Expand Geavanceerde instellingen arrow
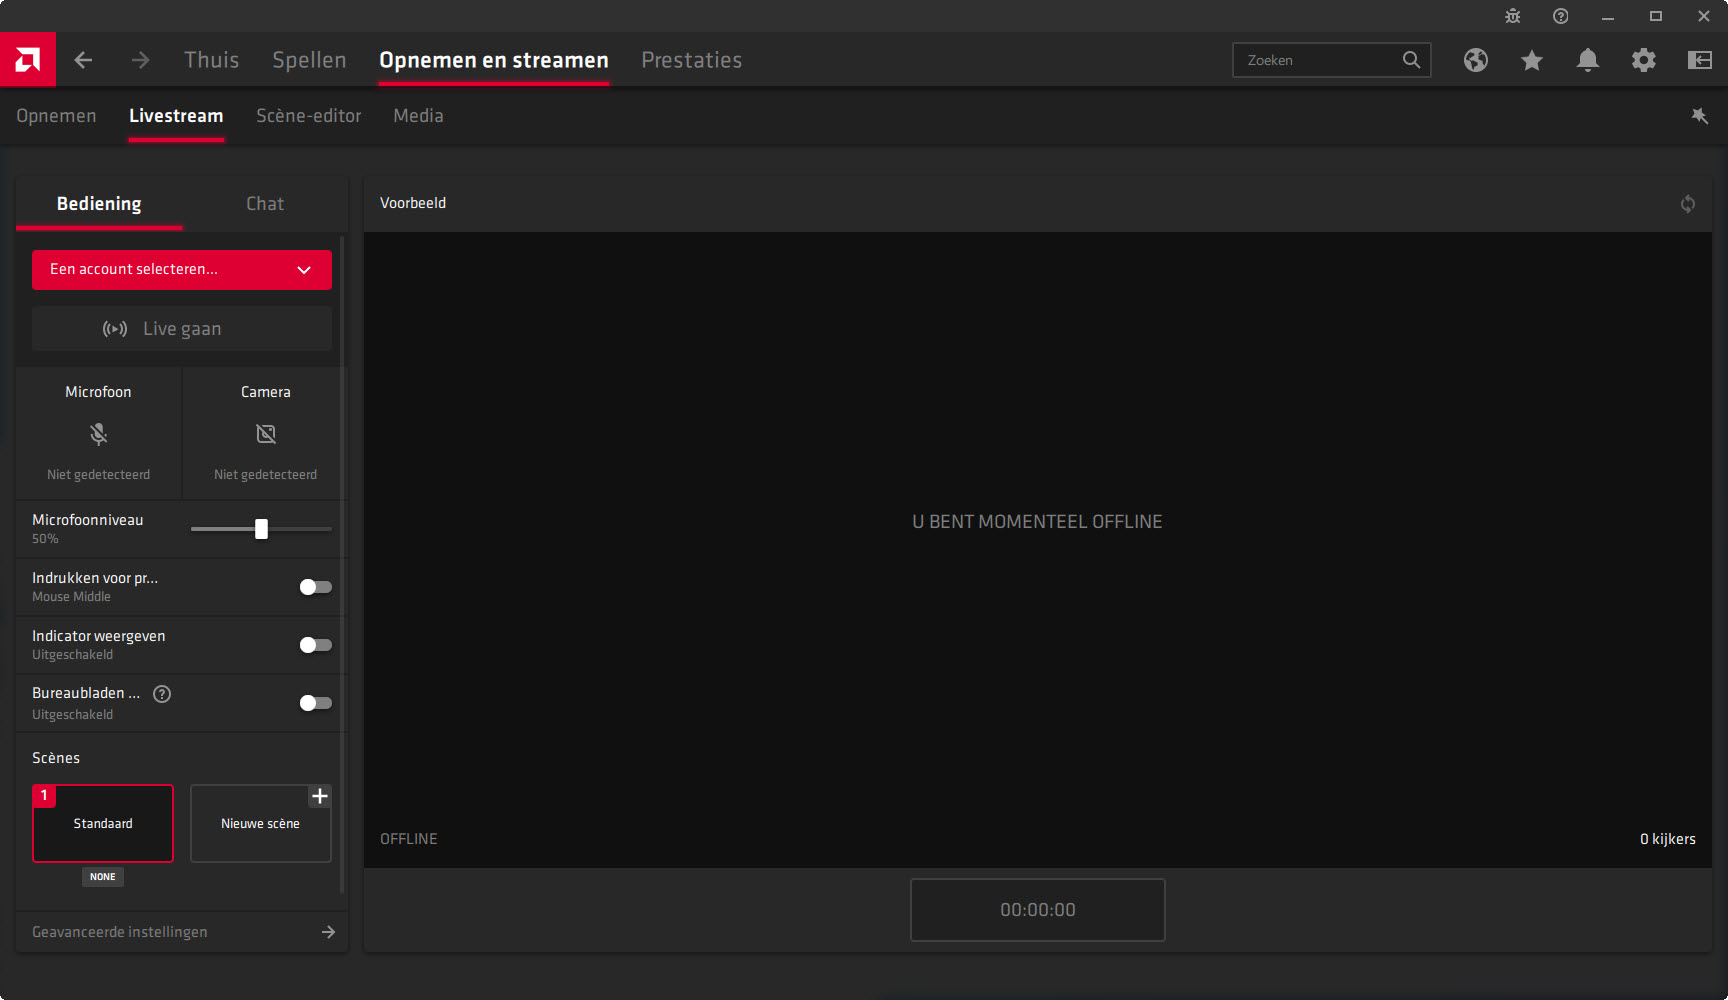The height and width of the screenshot is (1000, 1728). point(328,932)
